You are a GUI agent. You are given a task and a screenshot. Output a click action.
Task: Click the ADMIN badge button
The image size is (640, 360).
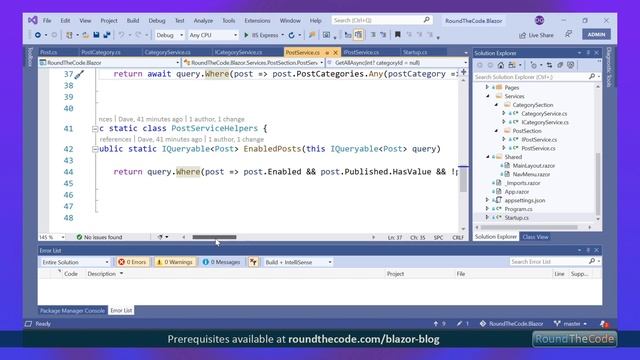(x=596, y=35)
